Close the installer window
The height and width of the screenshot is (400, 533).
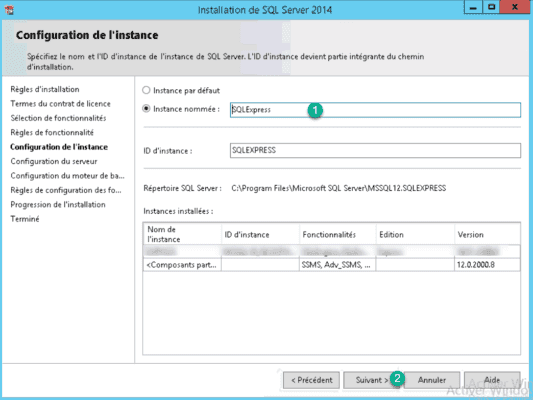click(x=515, y=7)
